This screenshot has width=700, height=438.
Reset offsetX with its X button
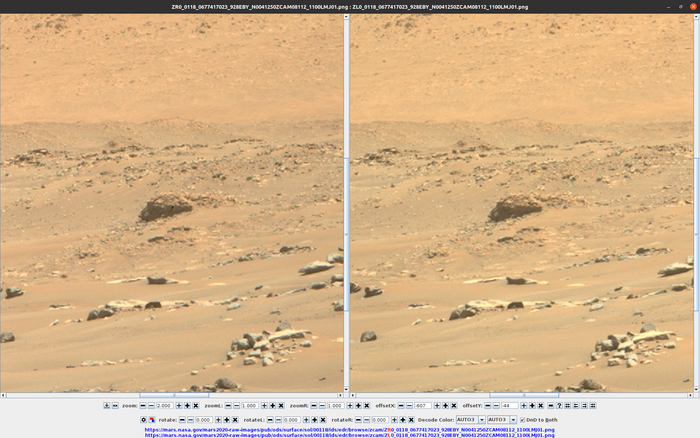[454, 405]
